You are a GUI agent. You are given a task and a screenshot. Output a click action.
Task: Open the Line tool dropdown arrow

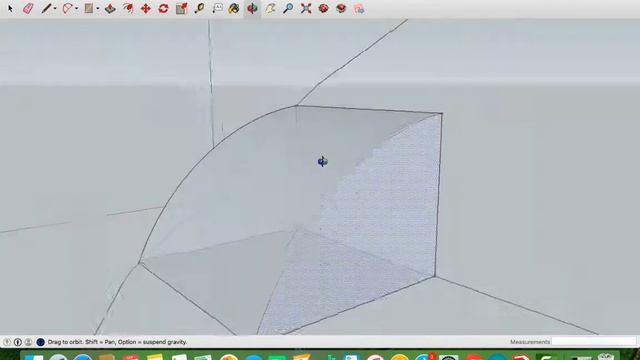(55, 9)
